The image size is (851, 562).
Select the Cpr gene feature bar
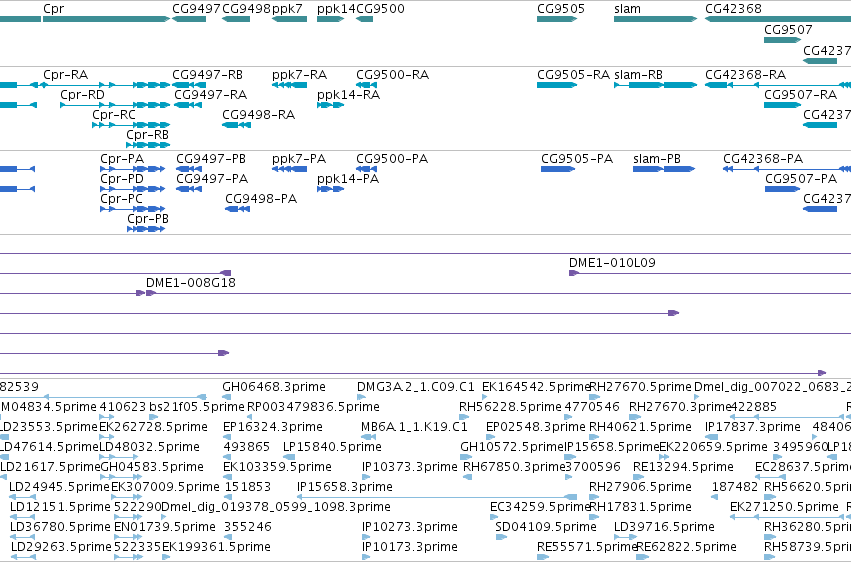[106, 19]
